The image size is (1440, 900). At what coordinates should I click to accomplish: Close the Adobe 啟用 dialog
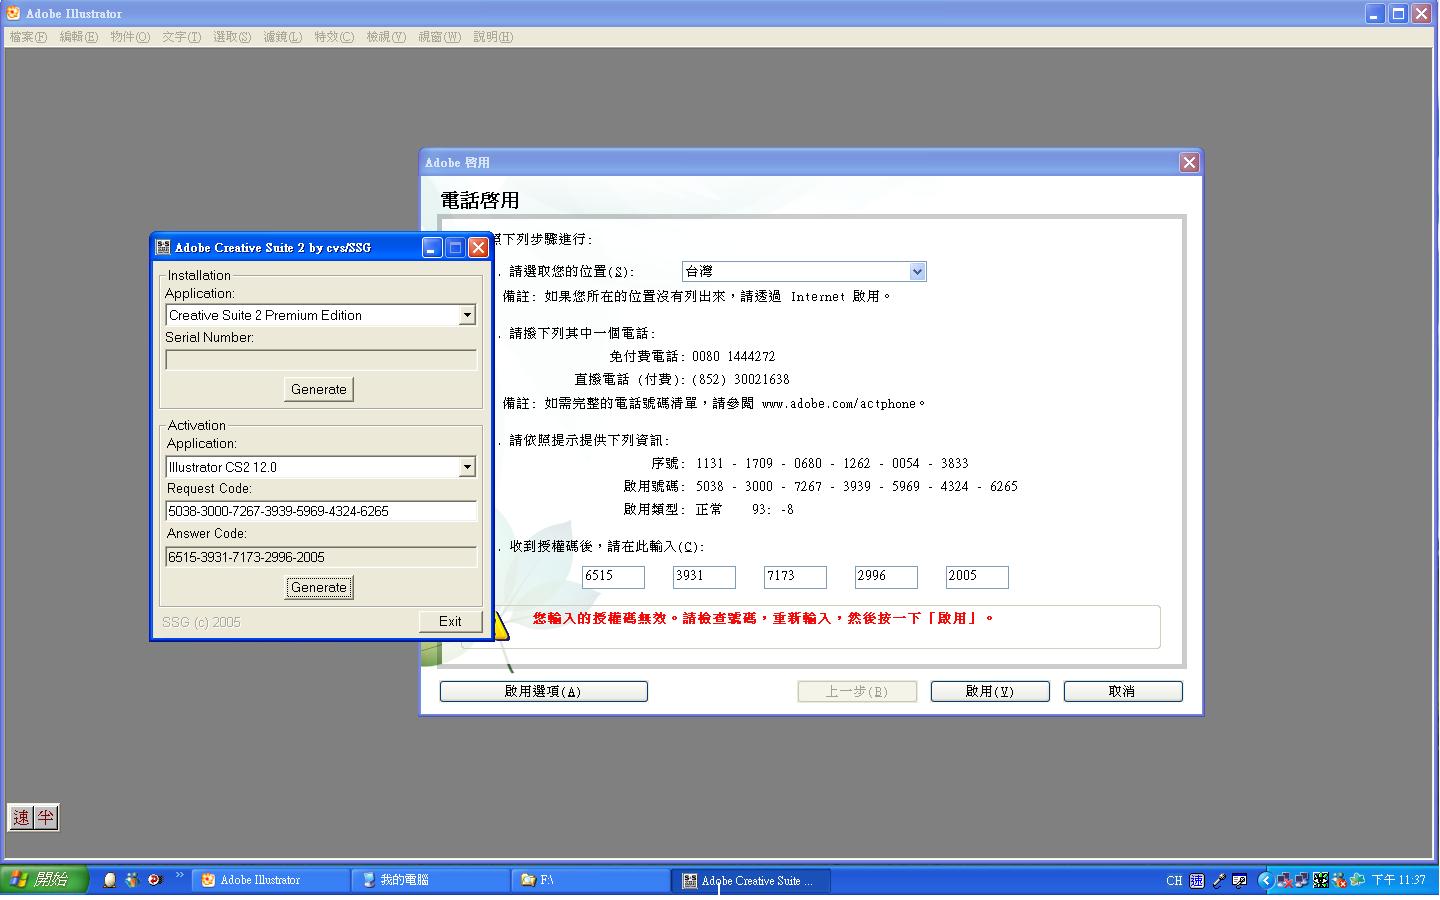click(1189, 162)
